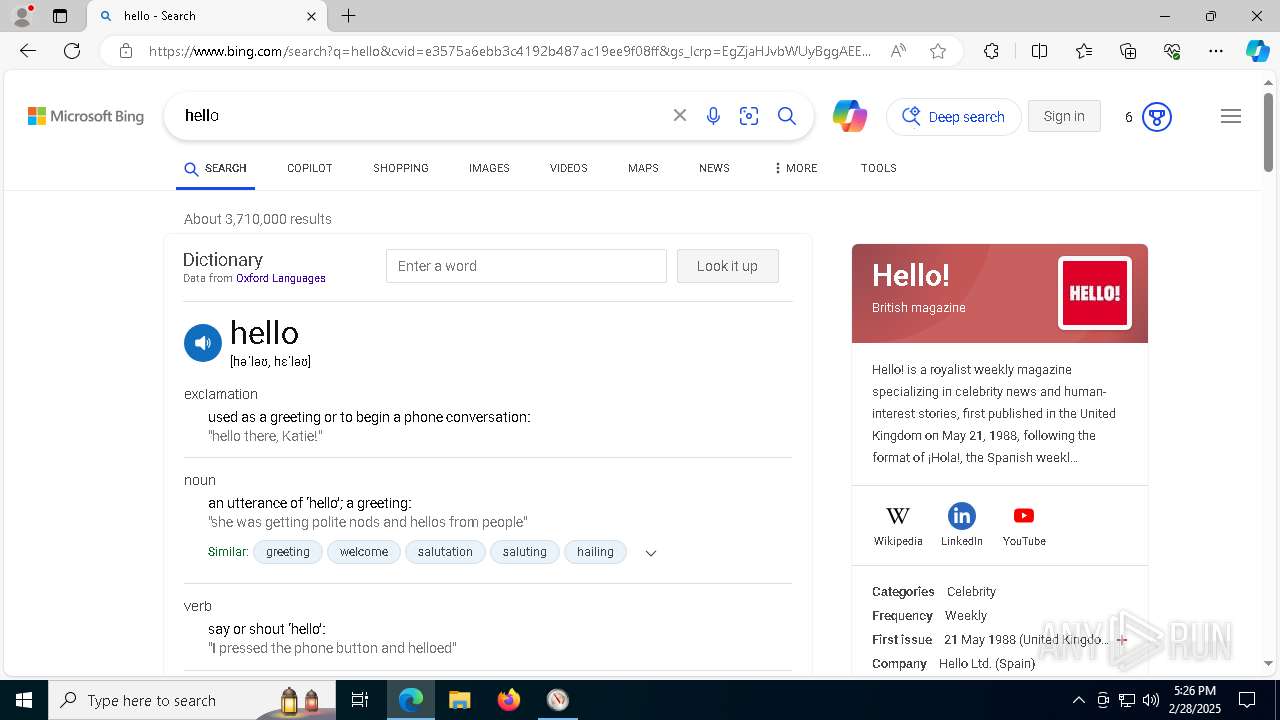Open Wikipedia link for Hello! magazine

[898, 525]
